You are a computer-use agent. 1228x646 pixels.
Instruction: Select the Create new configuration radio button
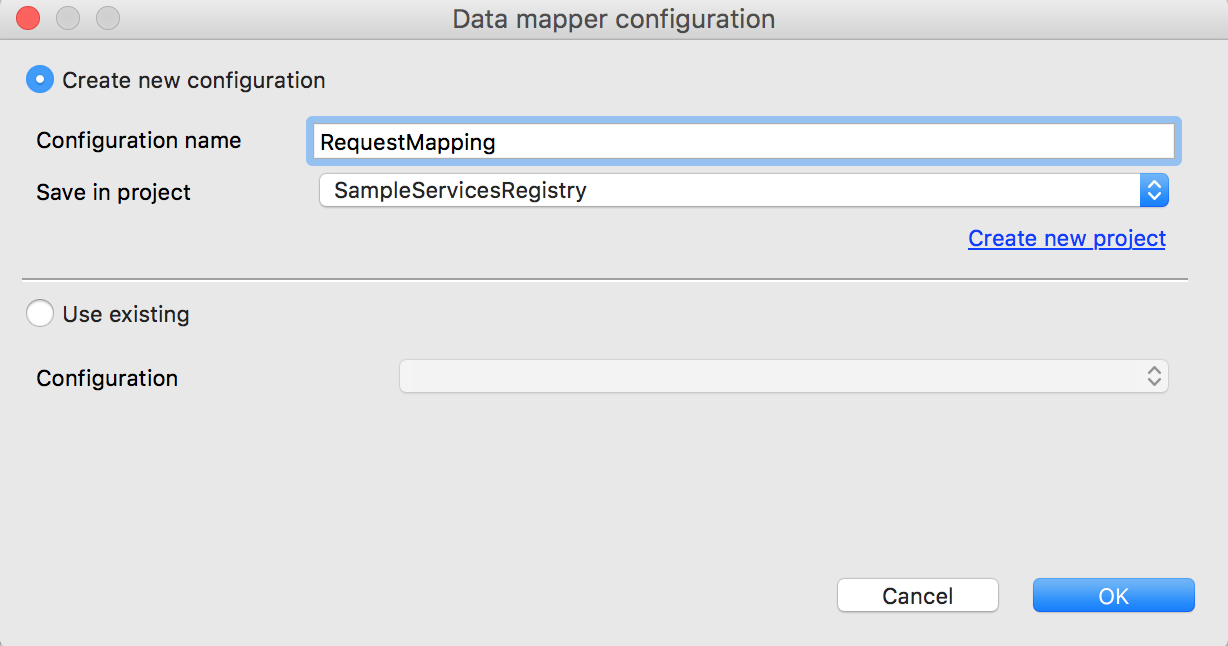coord(39,79)
